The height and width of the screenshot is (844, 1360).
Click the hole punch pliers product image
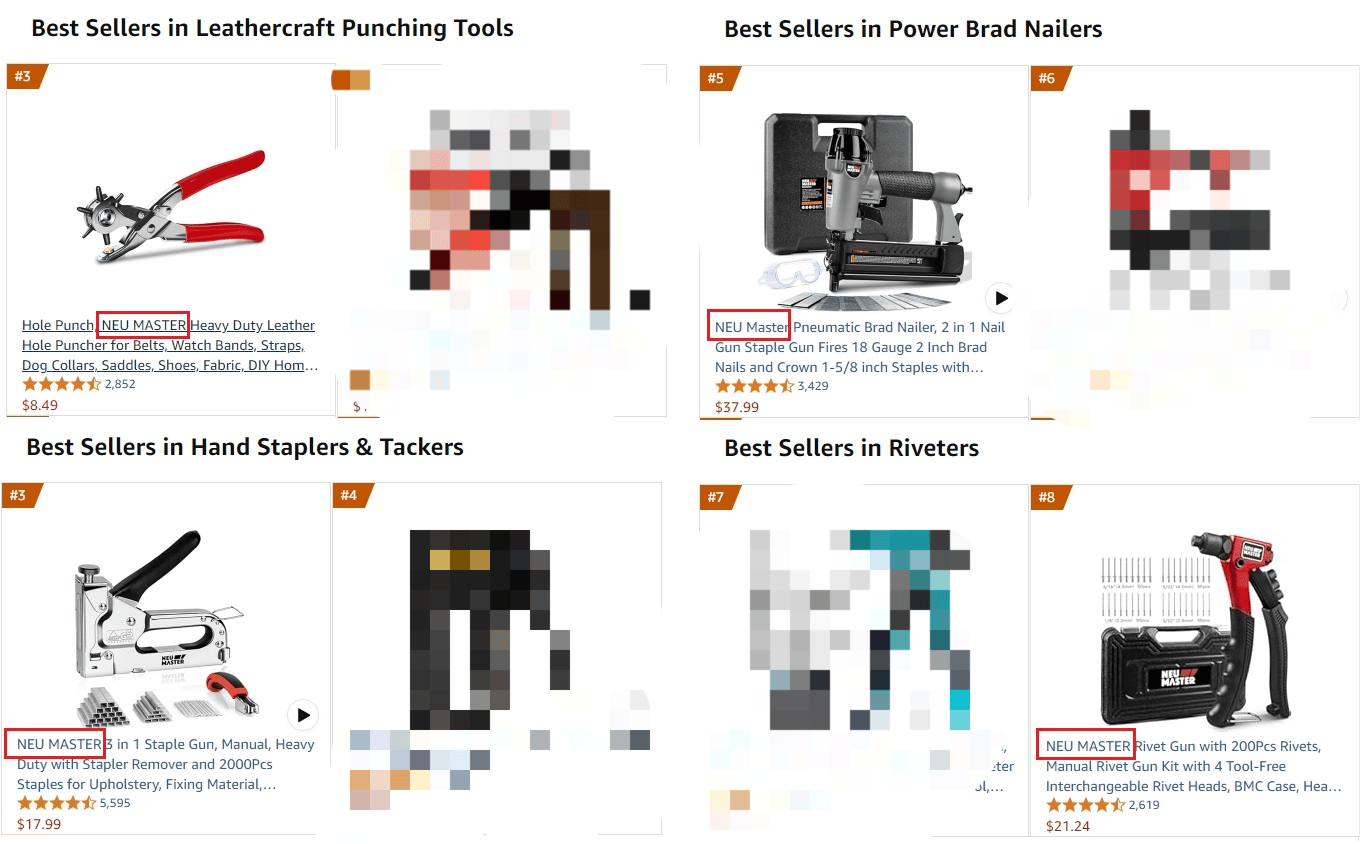click(x=172, y=207)
